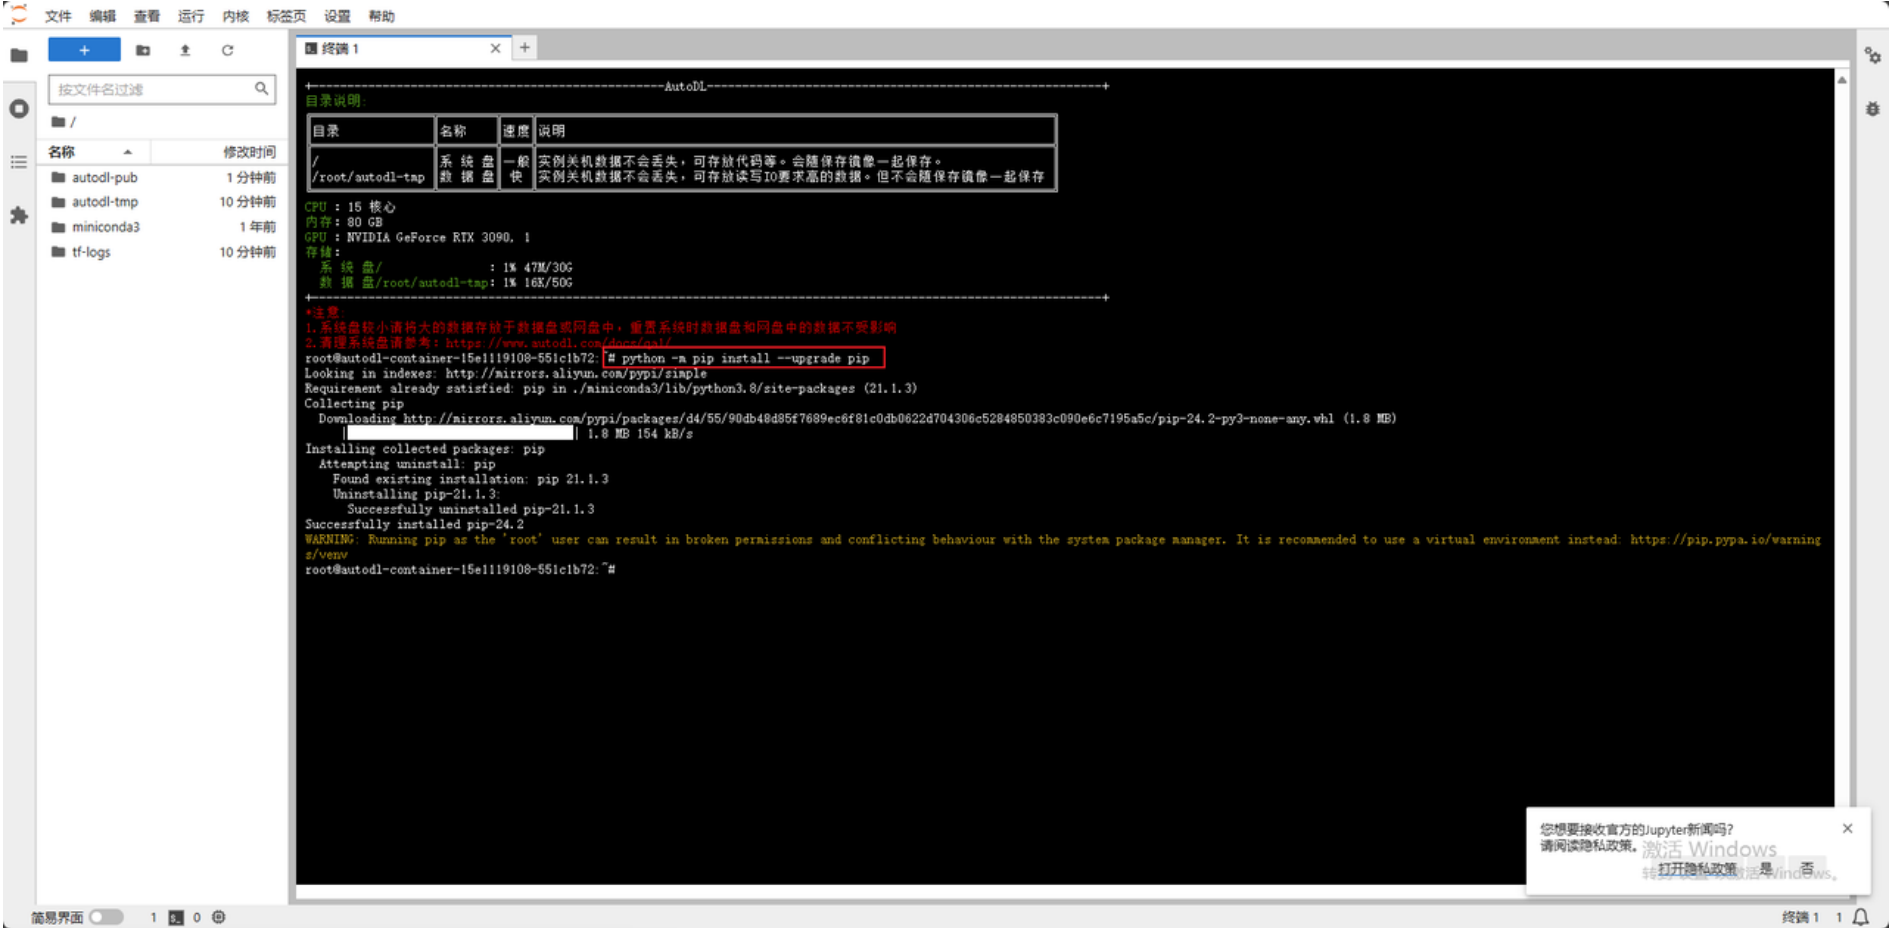Open the file browser sidebar panel
Screen dimensions: 1893x928
tap(19, 55)
